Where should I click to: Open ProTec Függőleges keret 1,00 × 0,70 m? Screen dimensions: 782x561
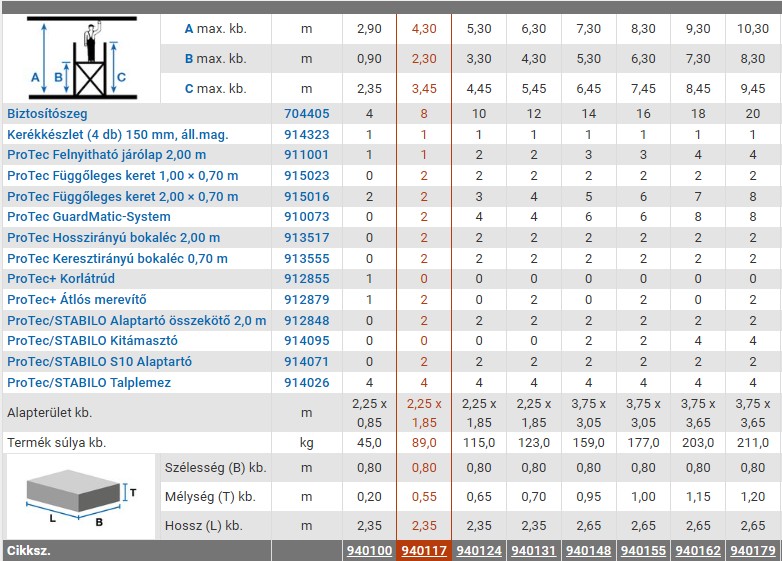122,176
